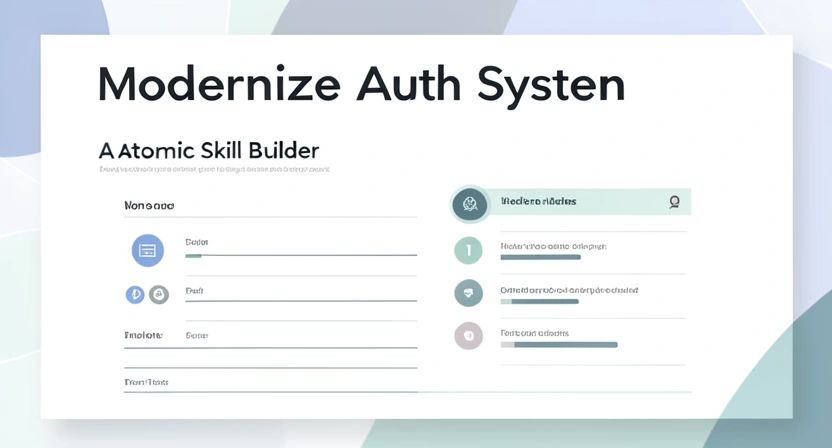
Task: Click the field line beside lock icon
Action: (300, 300)
